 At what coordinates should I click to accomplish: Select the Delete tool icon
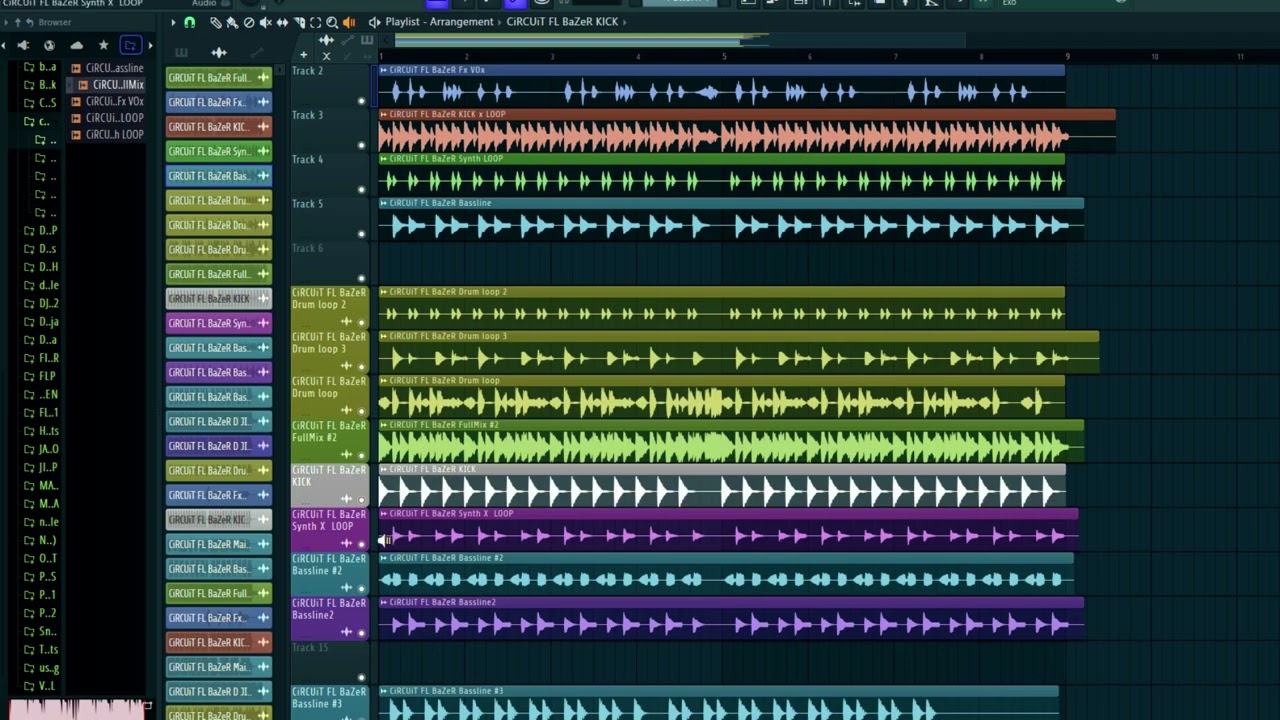pyautogui.click(x=249, y=22)
